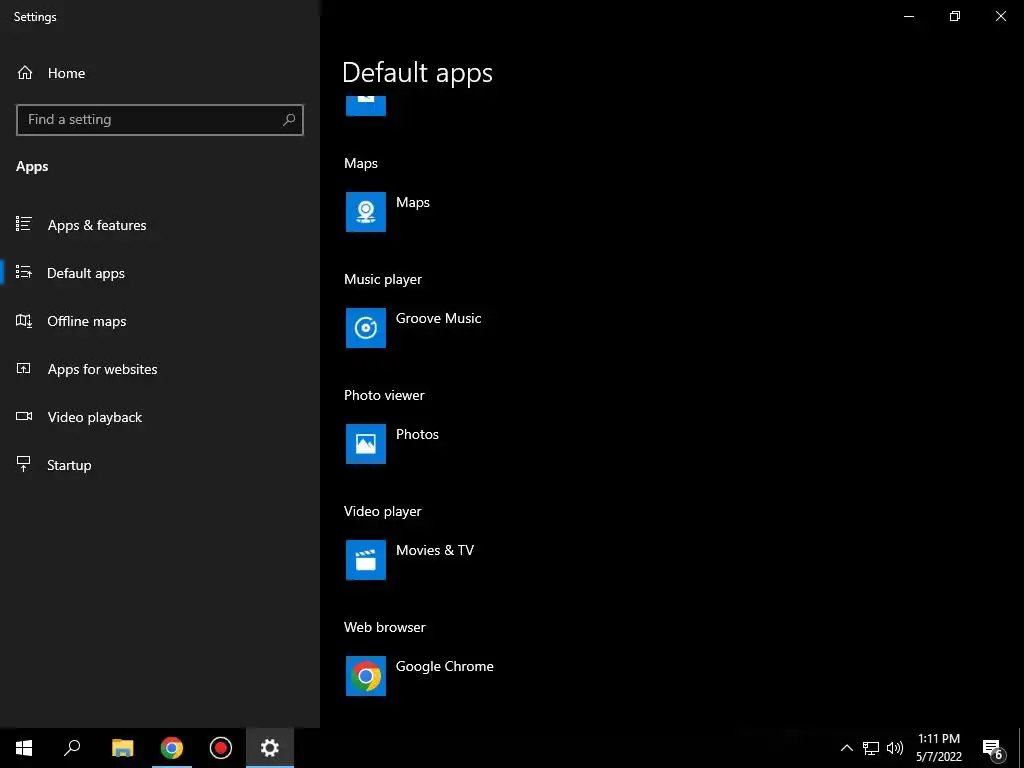Screen dimensions: 1024x768
Task: Click the search magnifier in Find a setting
Action: [x=289, y=120]
